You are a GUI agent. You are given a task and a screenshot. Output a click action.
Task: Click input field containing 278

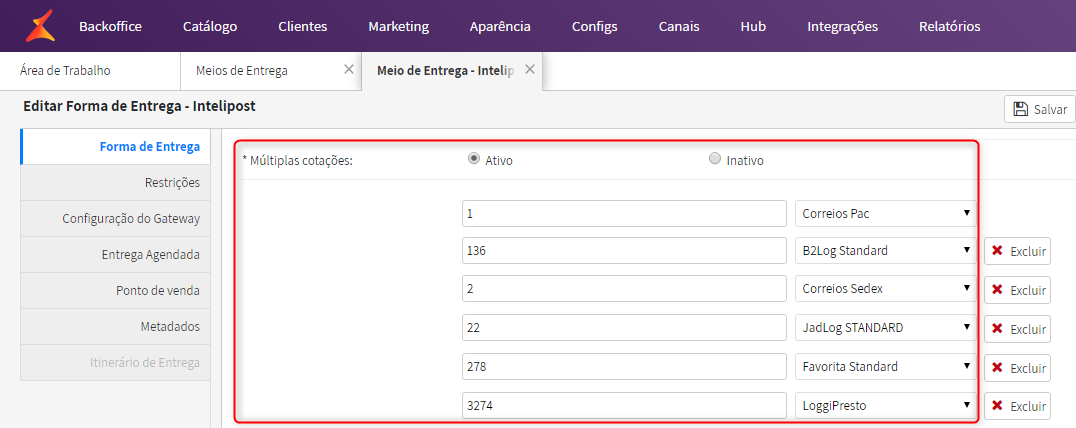point(624,367)
